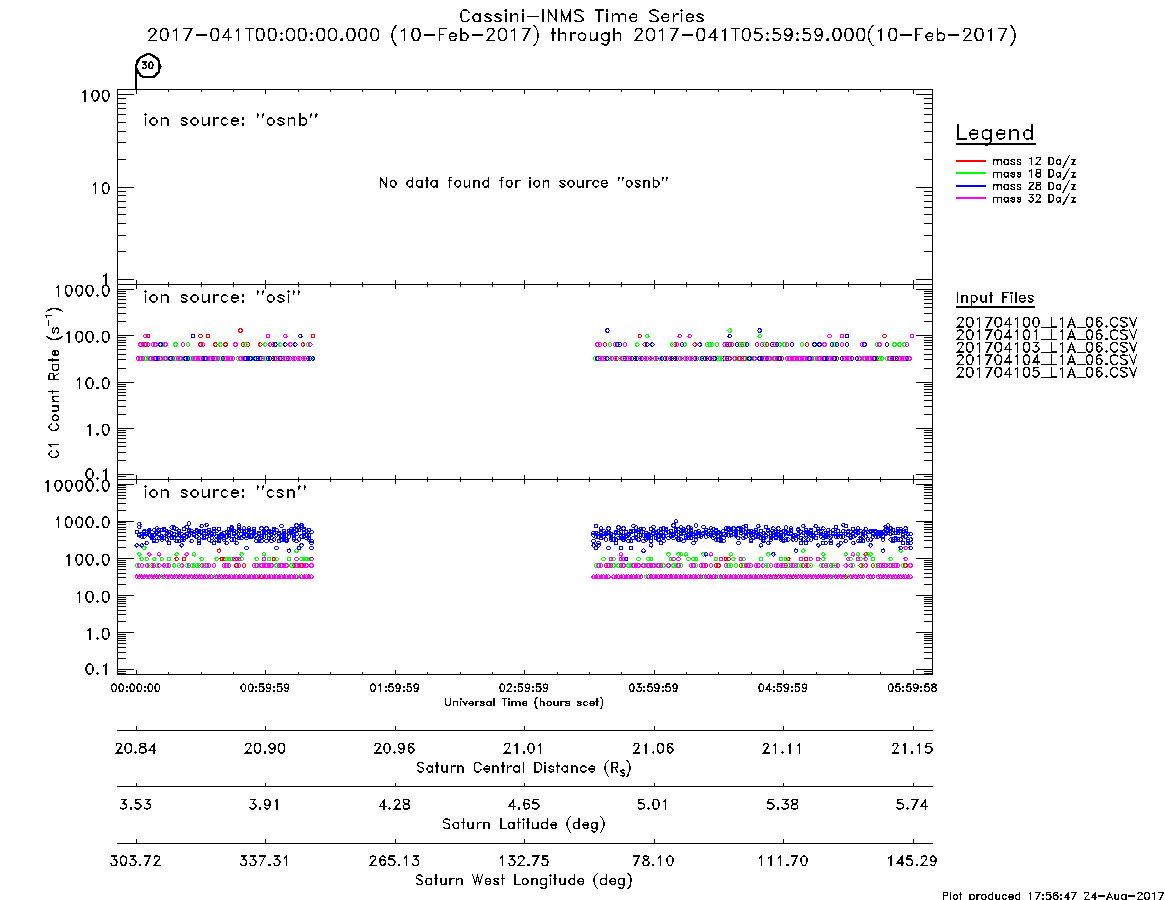Select file 201704103_L1A_06.CSV

tap(1046, 348)
